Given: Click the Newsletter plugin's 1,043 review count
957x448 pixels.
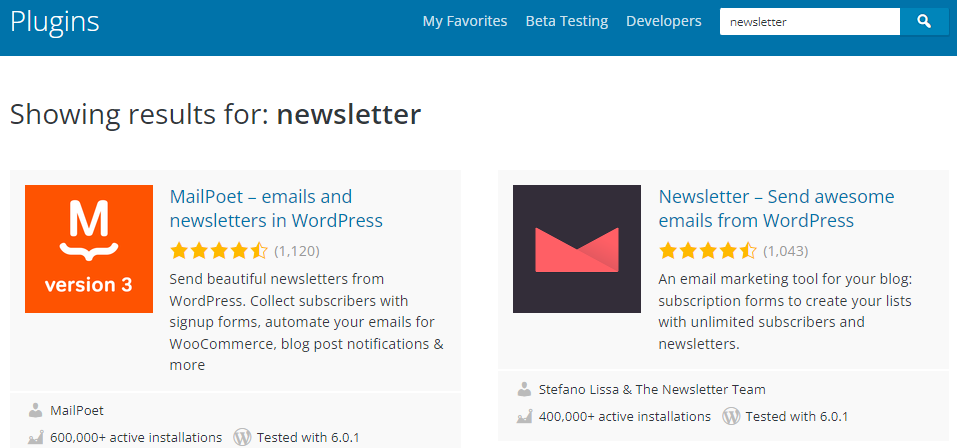Looking at the screenshot, I should tap(786, 250).
